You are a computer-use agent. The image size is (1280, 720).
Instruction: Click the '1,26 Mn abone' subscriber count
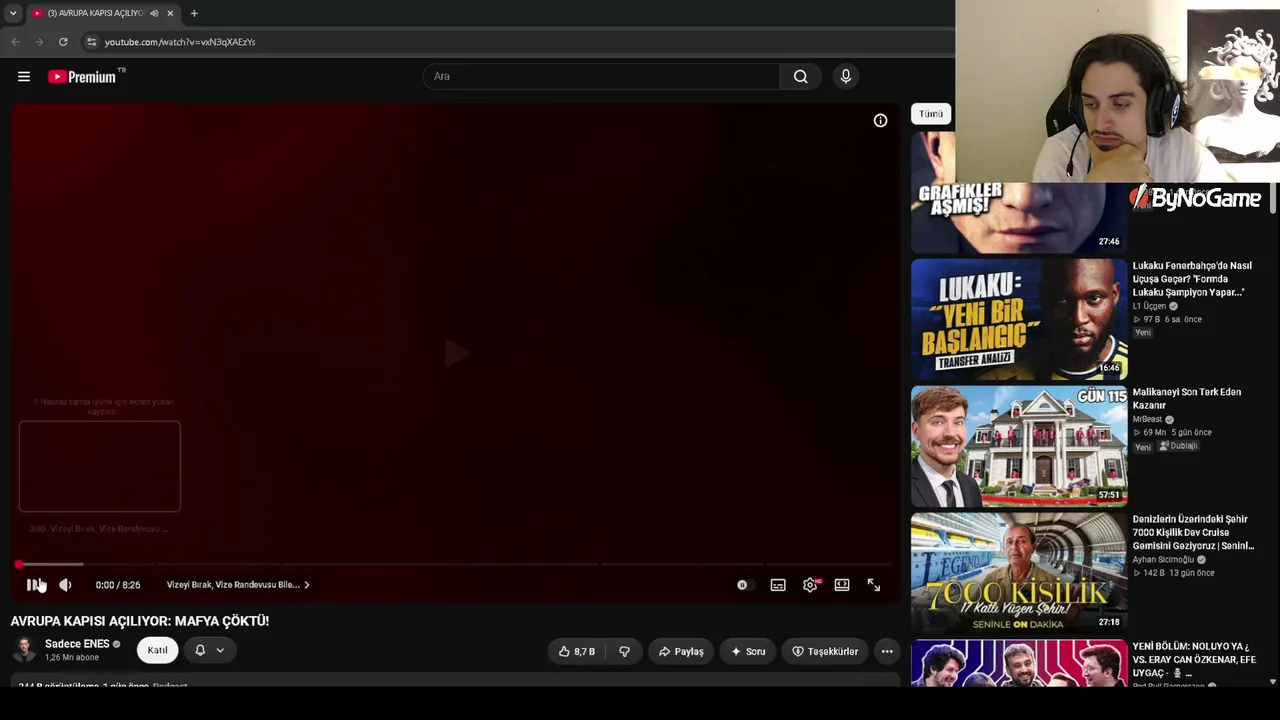(72, 658)
